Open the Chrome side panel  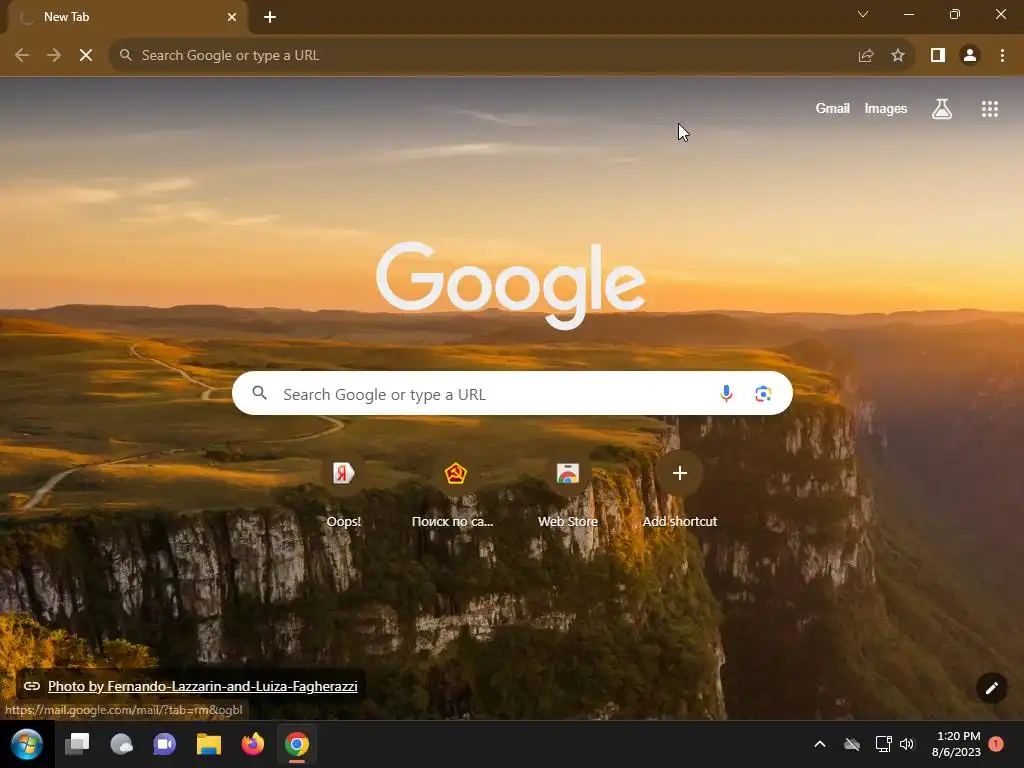click(938, 56)
